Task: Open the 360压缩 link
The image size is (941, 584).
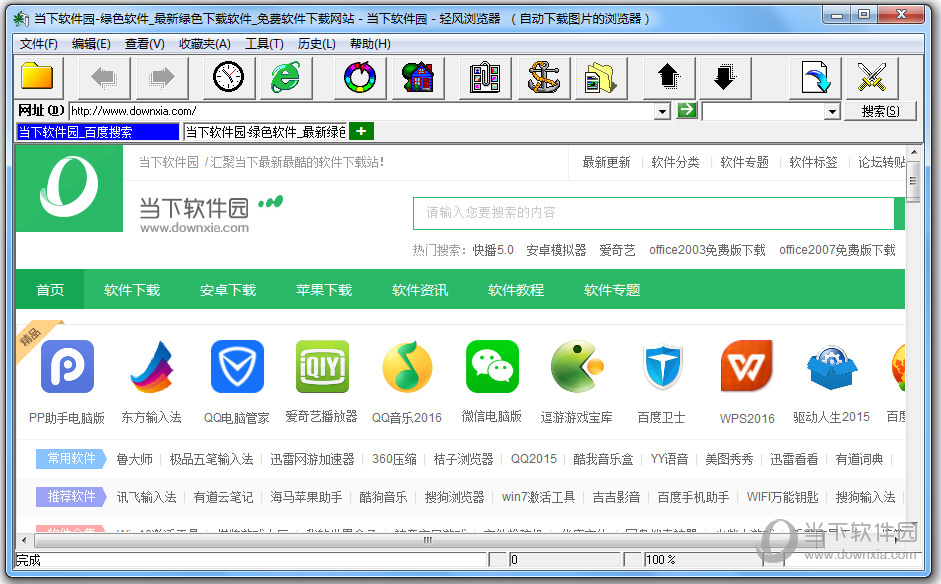Action: coord(394,459)
